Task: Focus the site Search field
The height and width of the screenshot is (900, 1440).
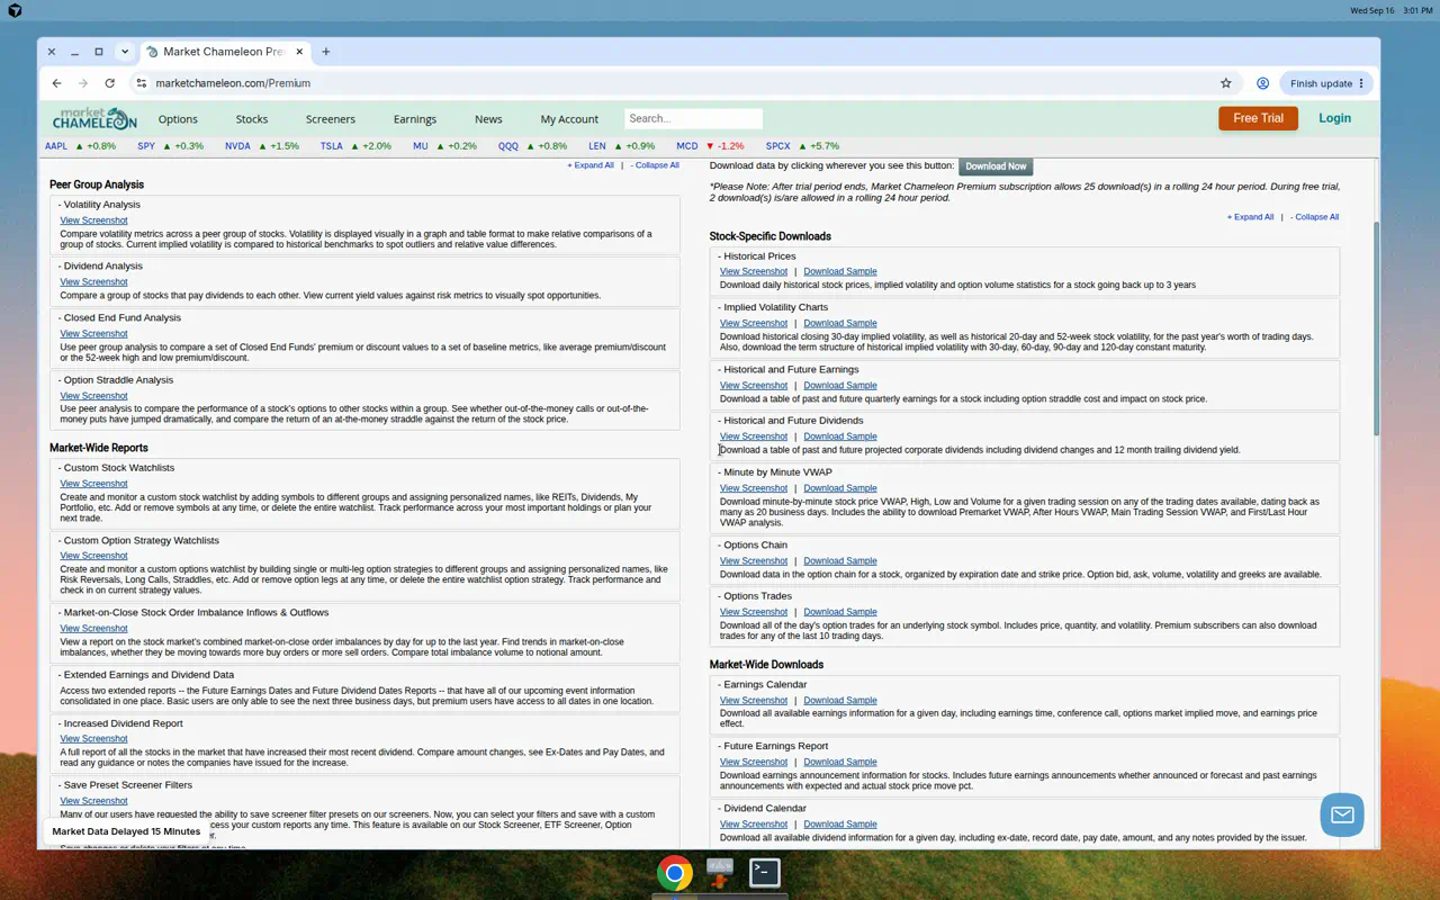Action: tap(693, 118)
